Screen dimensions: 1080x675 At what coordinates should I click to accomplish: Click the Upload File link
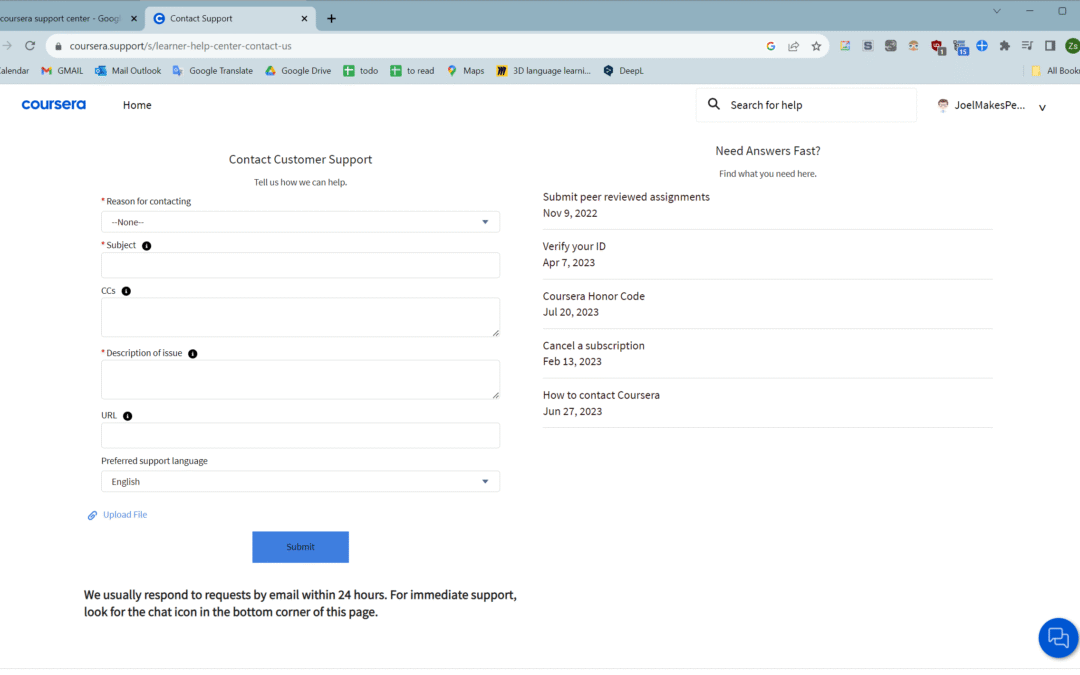pos(124,515)
